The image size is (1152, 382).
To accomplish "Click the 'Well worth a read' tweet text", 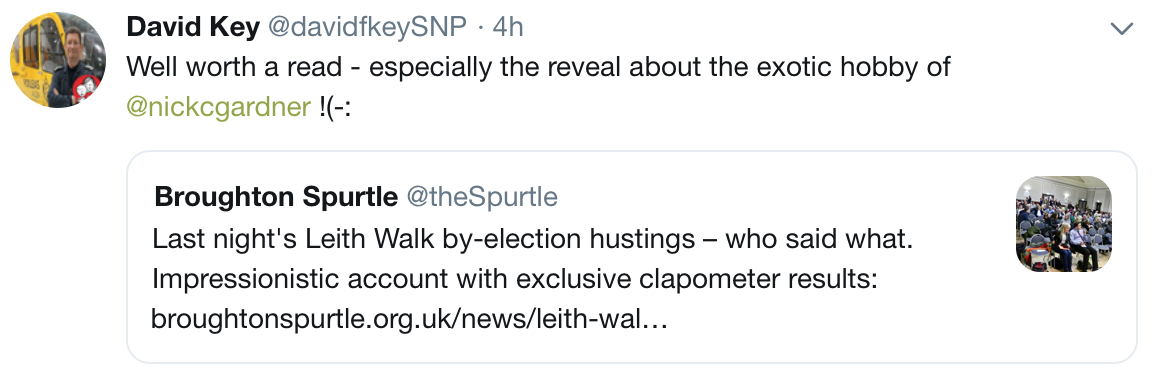I will pyautogui.click(x=539, y=67).
